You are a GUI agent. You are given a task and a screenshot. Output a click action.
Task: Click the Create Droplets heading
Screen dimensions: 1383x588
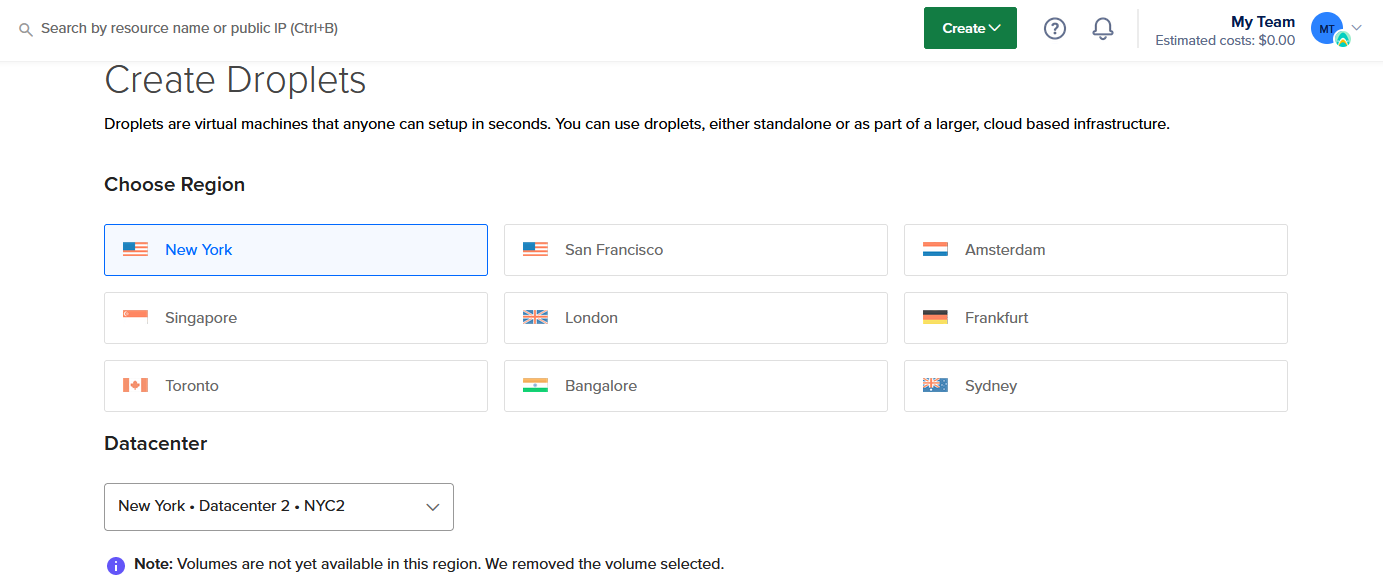235,80
